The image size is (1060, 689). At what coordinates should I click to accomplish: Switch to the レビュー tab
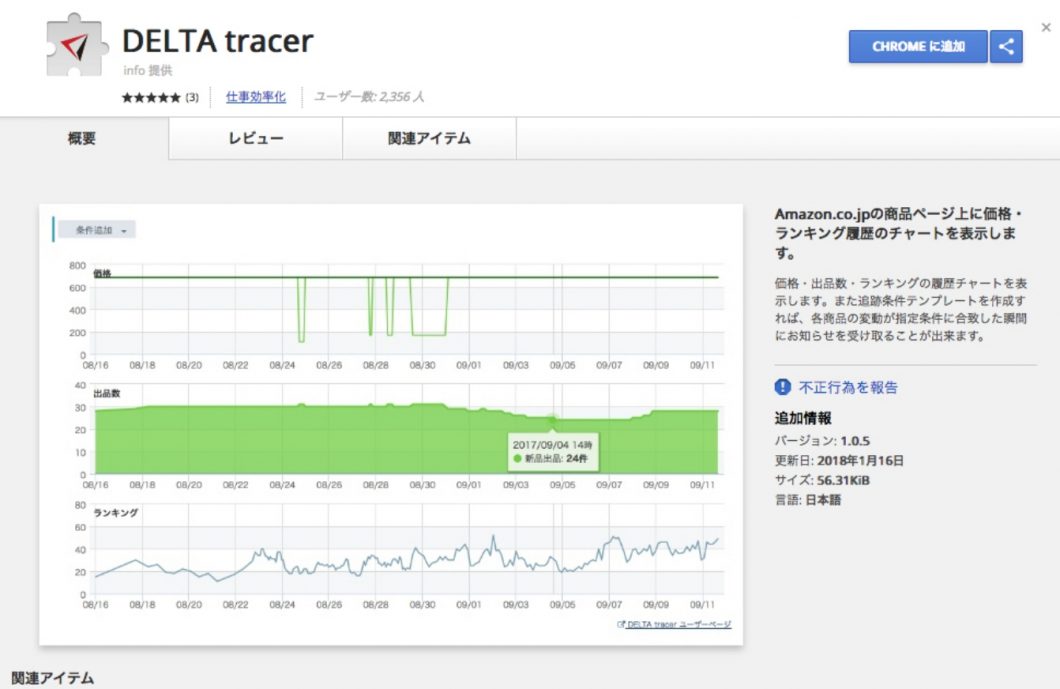256,139
